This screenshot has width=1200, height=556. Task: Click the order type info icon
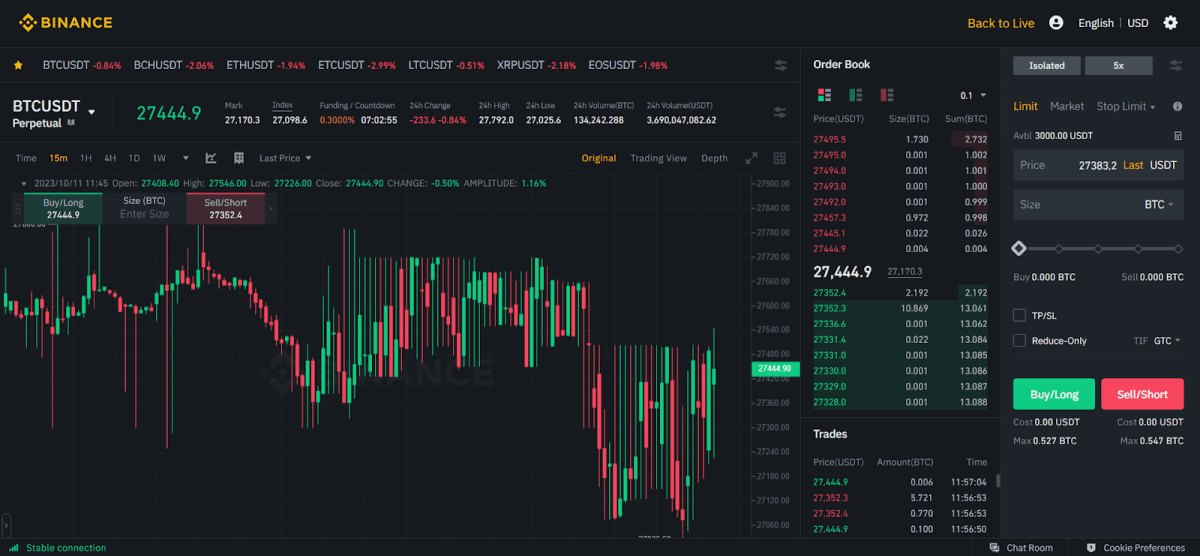coord(1178,106)
